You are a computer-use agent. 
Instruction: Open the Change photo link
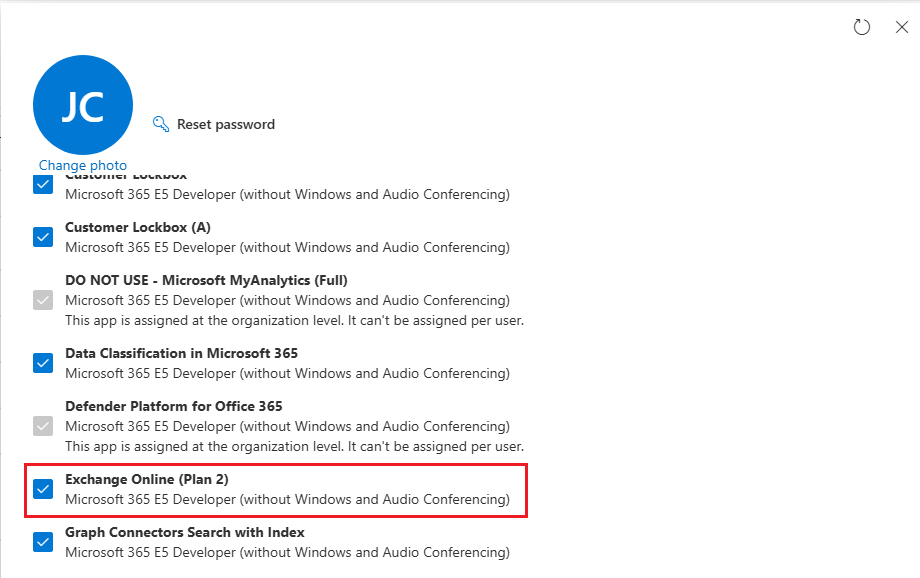(x=83, y=166)
